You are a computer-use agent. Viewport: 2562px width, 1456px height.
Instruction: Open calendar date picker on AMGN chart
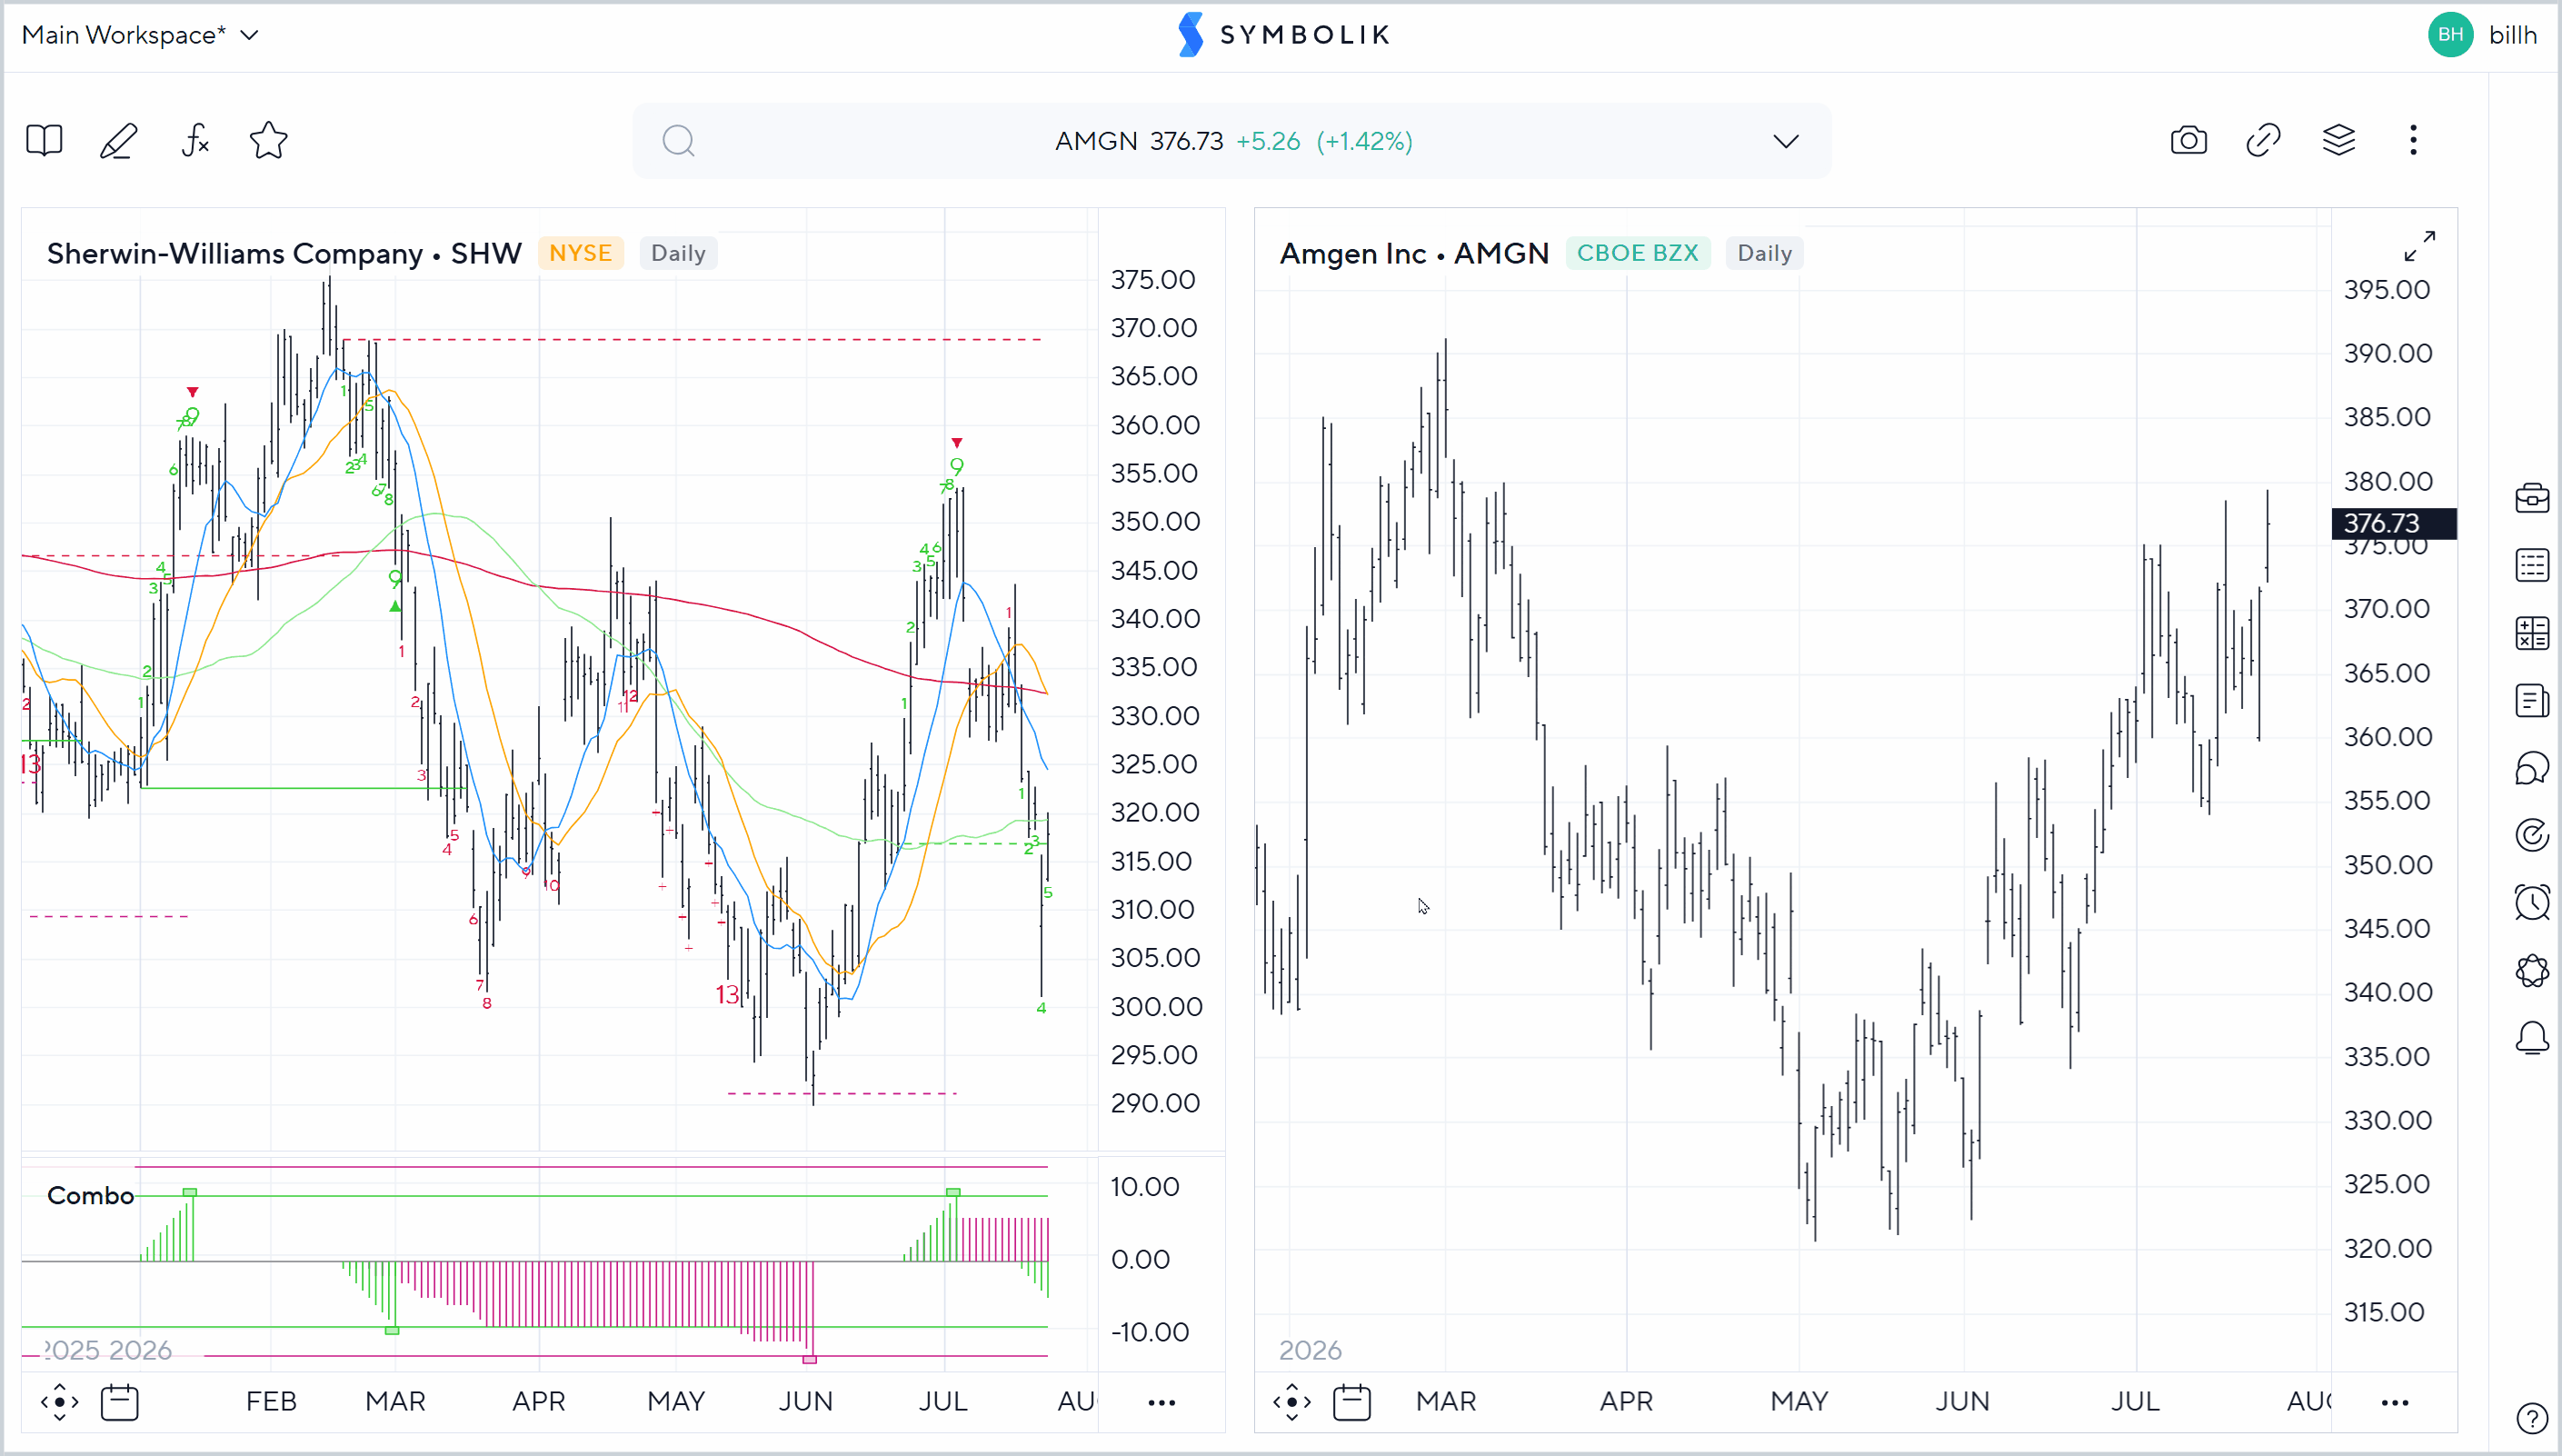tap(1352, 1402)
